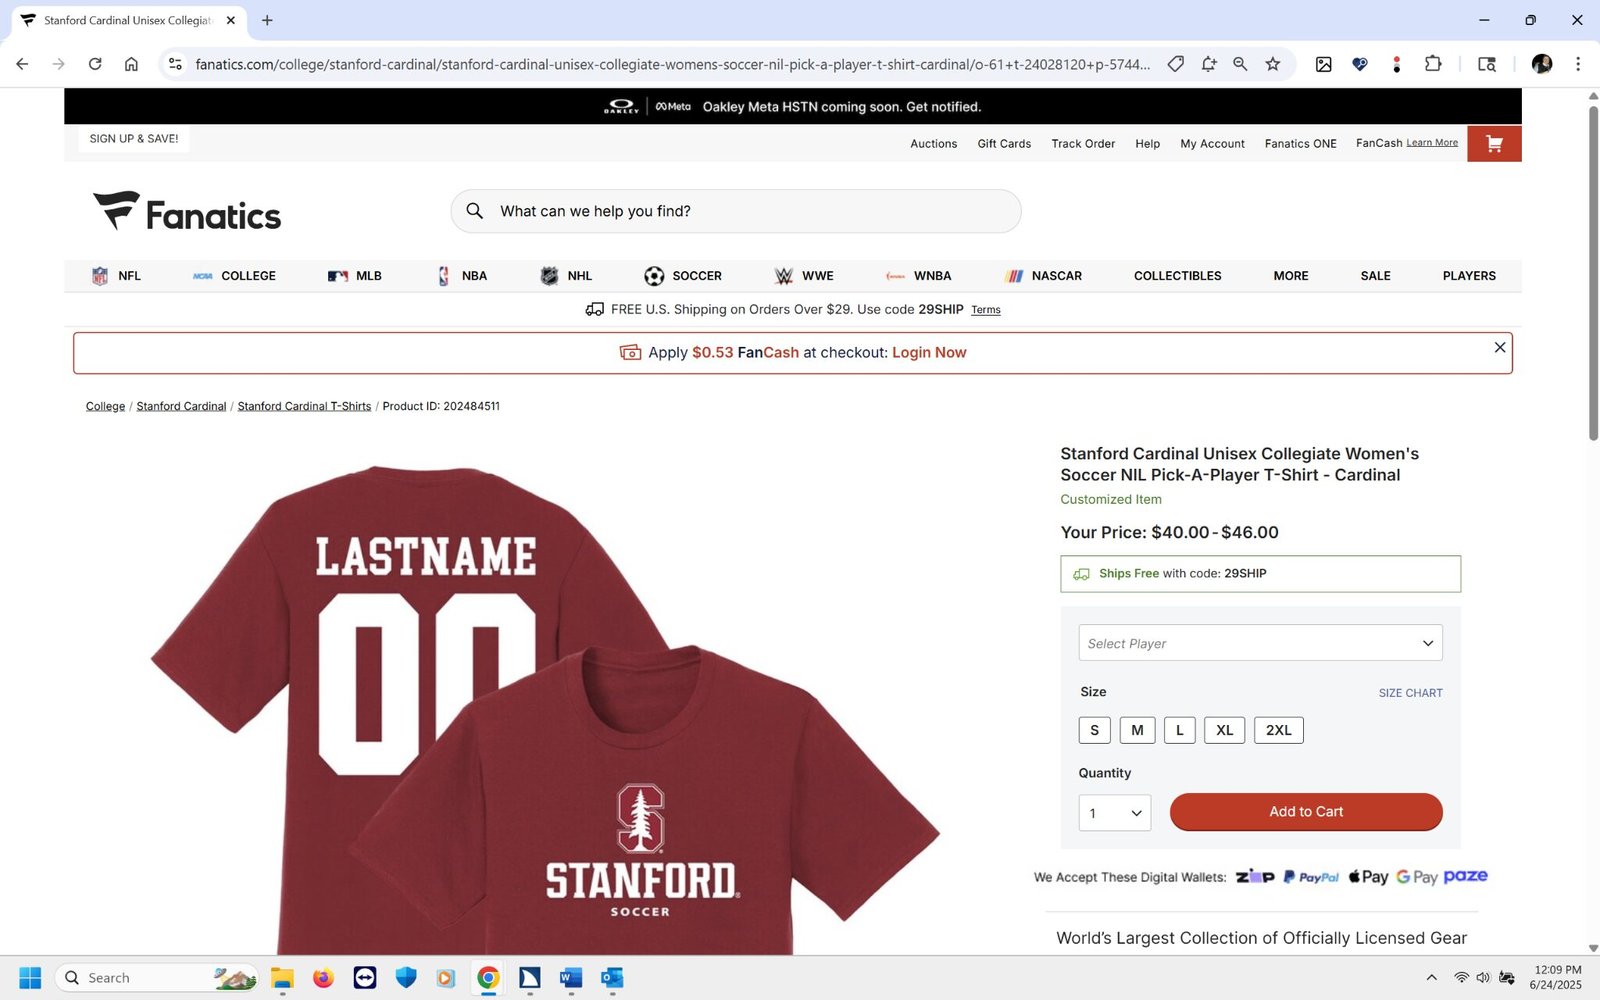The width and height of the screenshot is (1600, 1000).
Task: Select size XL
Action: click(x=1225, y=730)
